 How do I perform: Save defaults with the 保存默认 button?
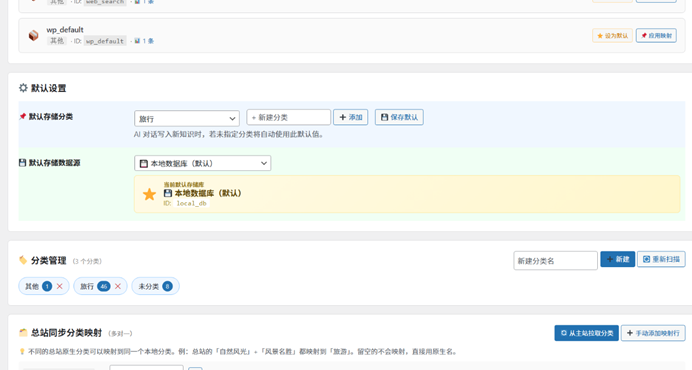click(x=399, y=117)
